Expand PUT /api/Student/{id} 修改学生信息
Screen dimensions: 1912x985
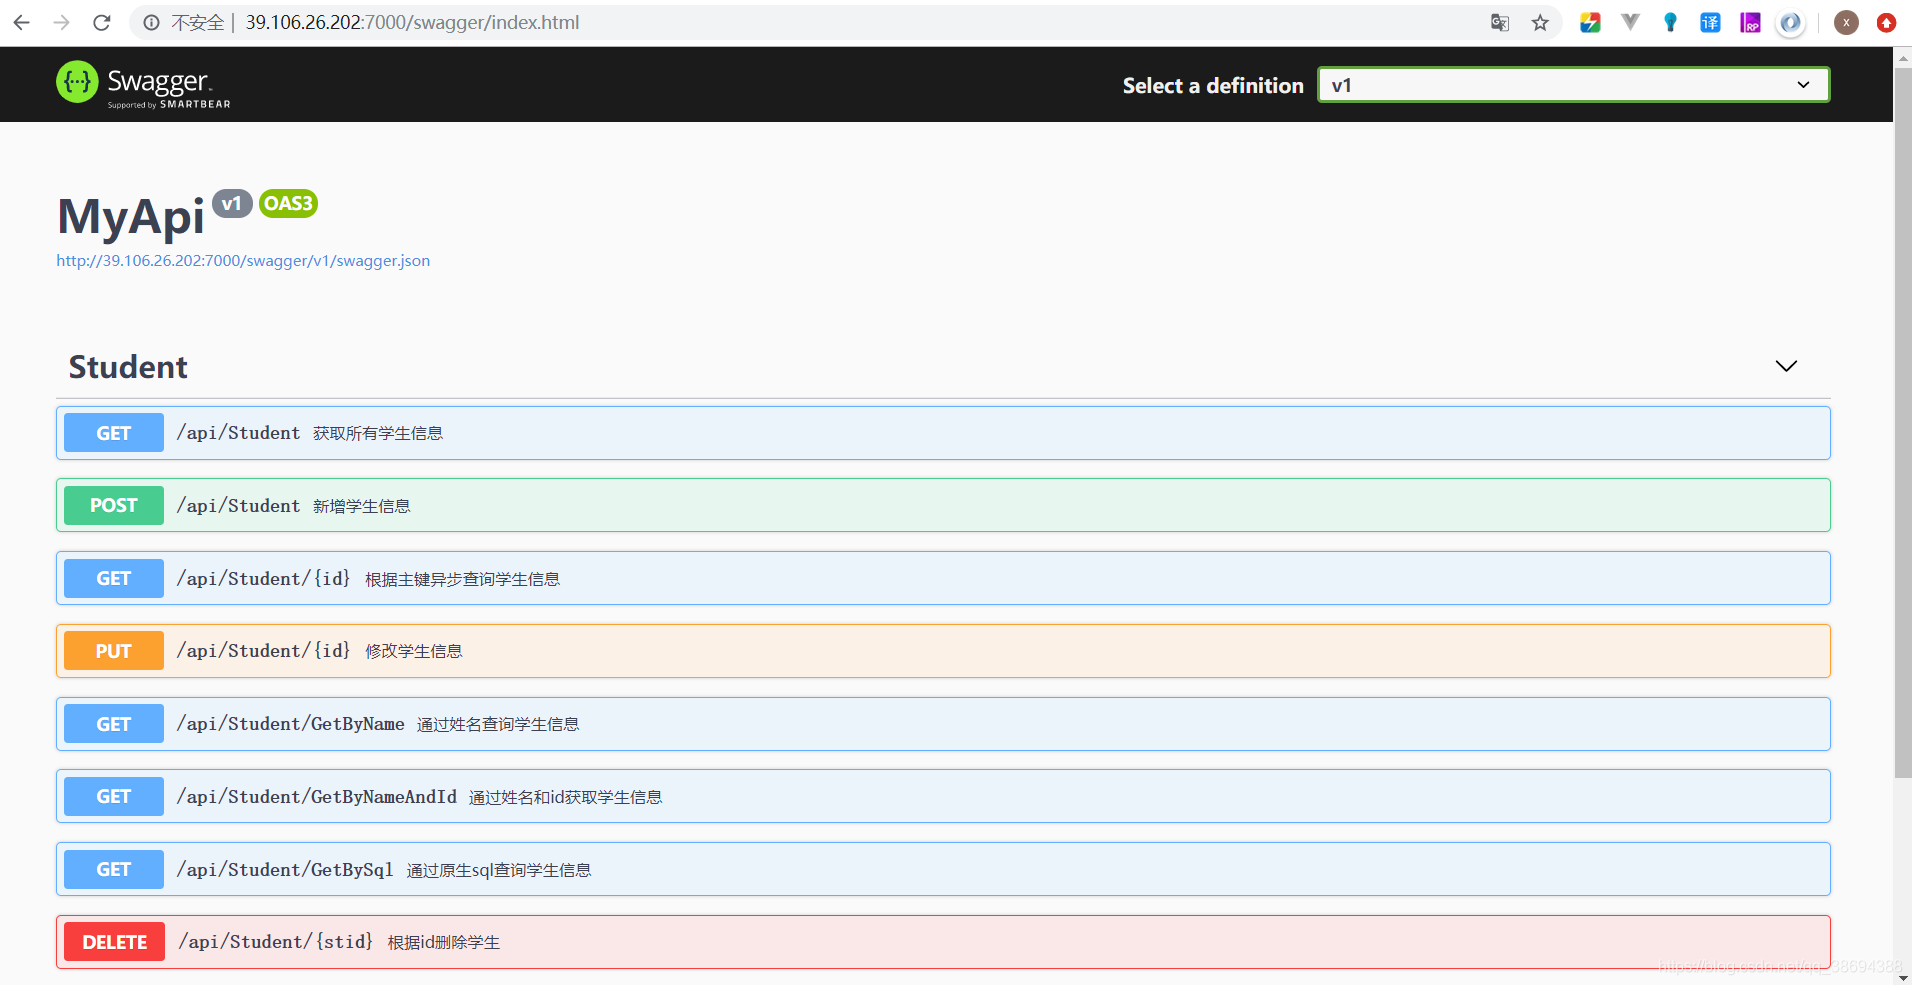pyautogui.click(x=943, y=651)
